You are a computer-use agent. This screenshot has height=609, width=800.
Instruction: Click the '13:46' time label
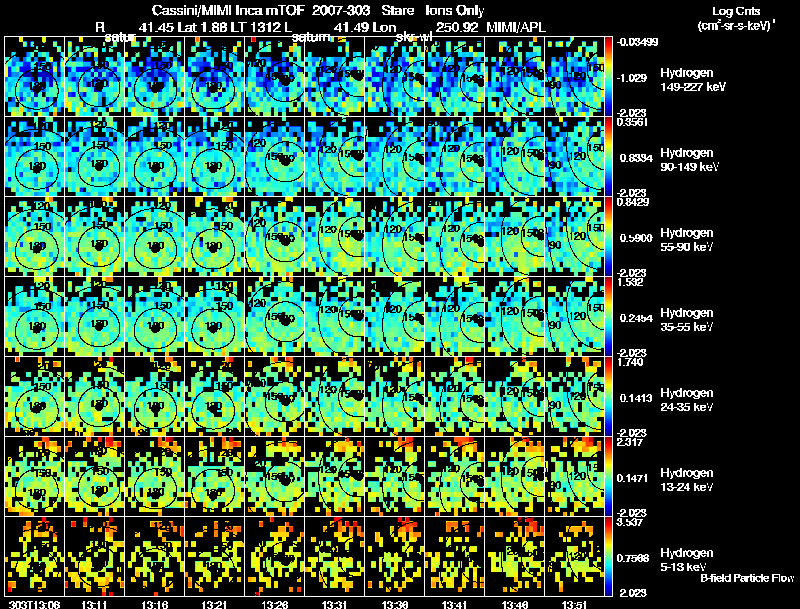tap(514, 604)
